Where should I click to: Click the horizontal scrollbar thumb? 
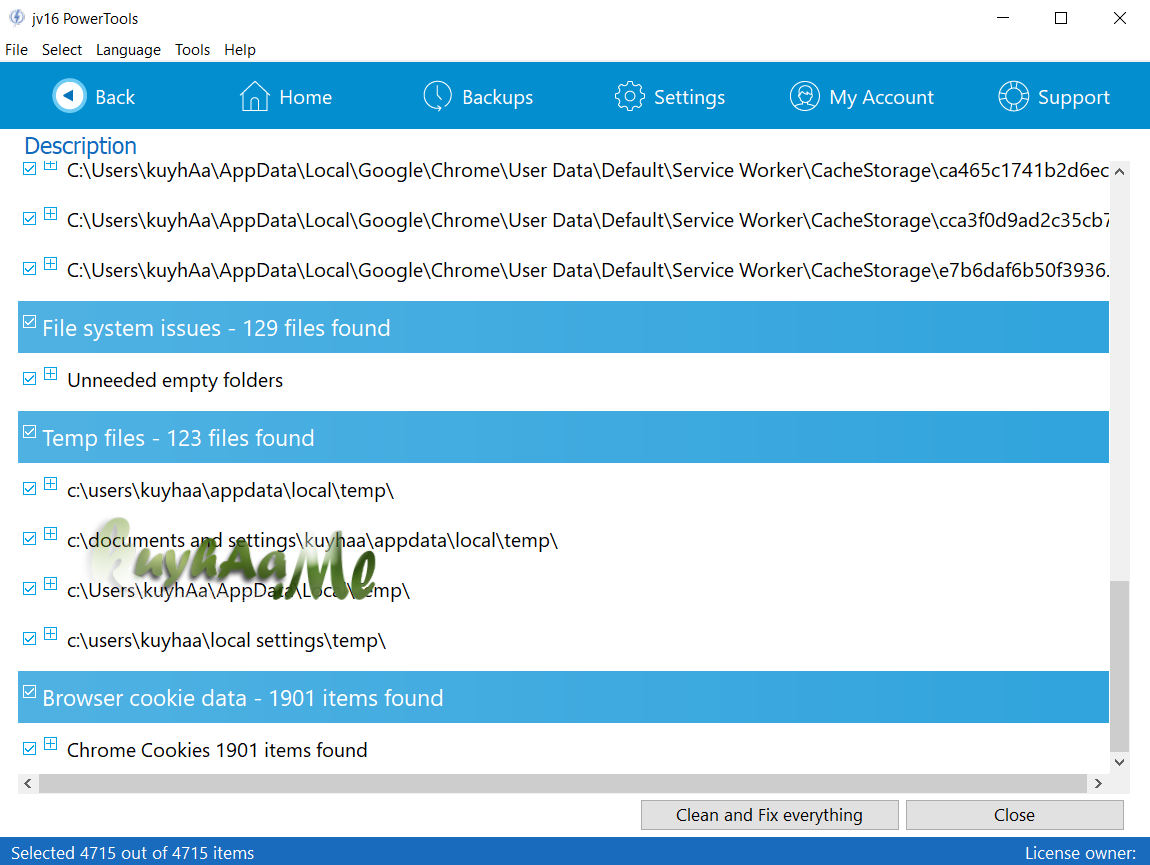[x=563, y=784]
